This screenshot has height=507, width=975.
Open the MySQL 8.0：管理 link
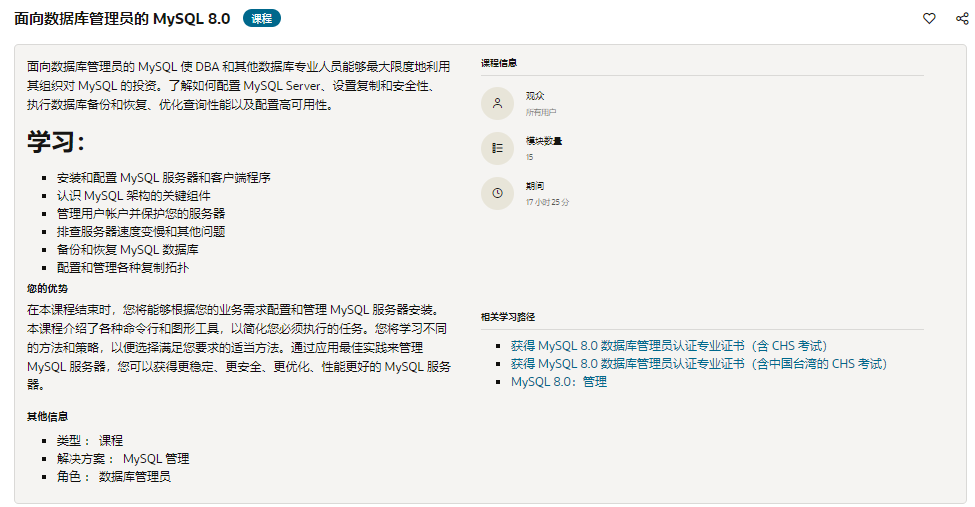[558, 382]
